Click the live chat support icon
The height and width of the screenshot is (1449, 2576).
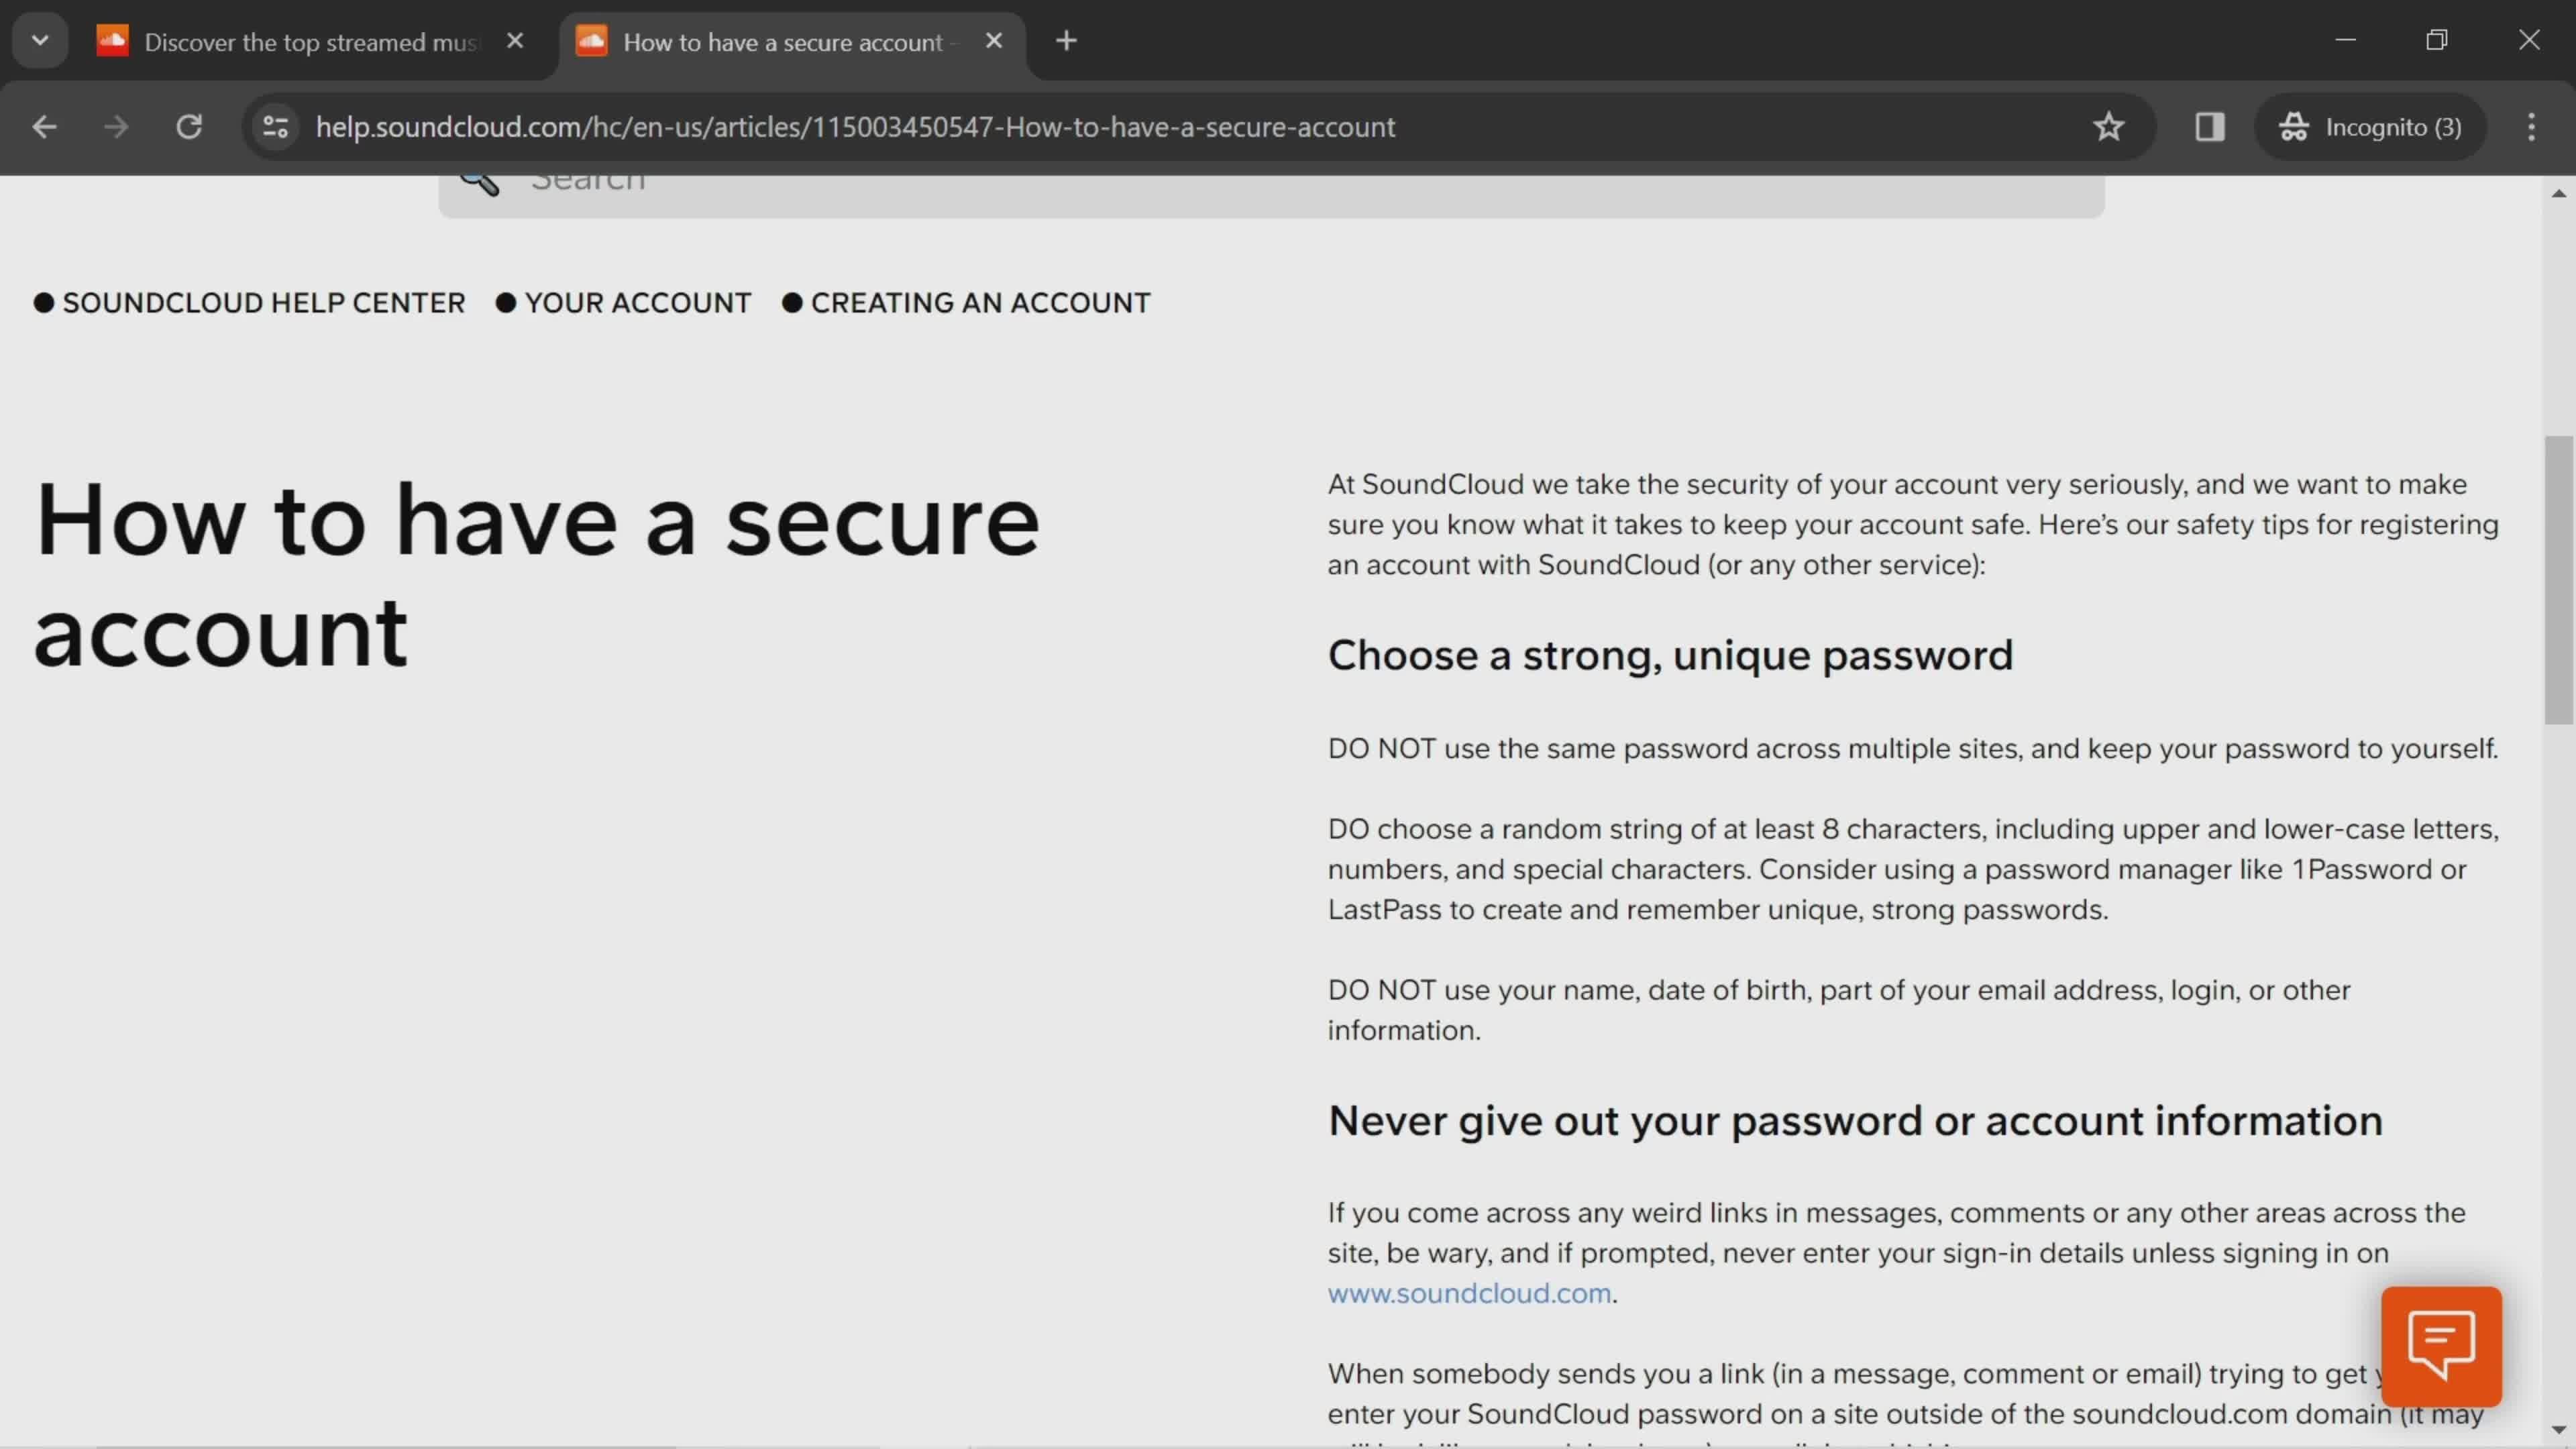click(x=2442, y=1348)
